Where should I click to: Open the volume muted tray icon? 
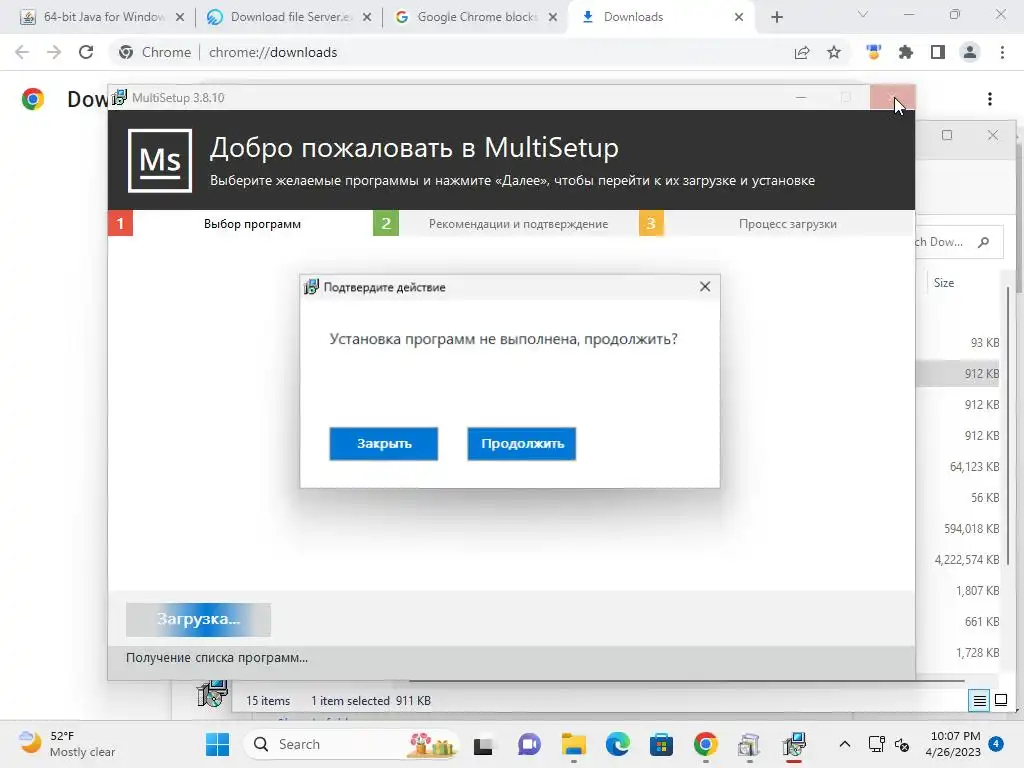tap(902, 744)
